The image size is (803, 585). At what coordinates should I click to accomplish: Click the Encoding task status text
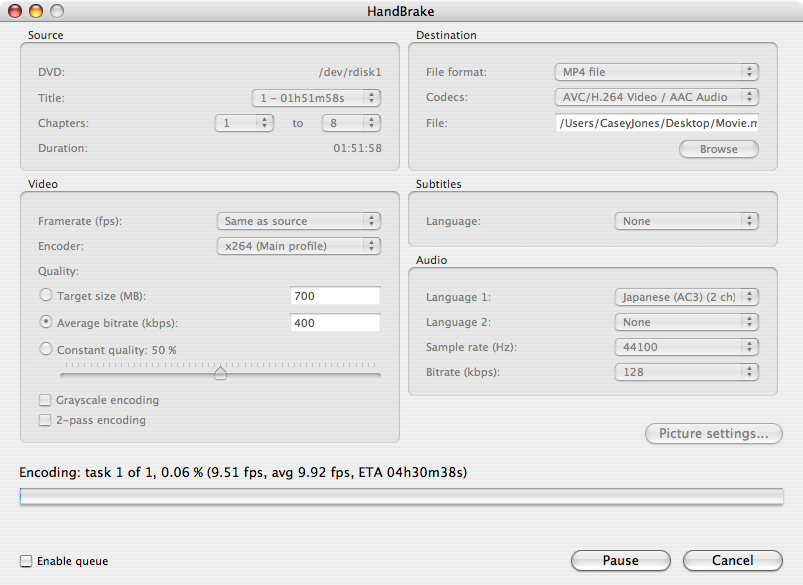pos(243,472)
